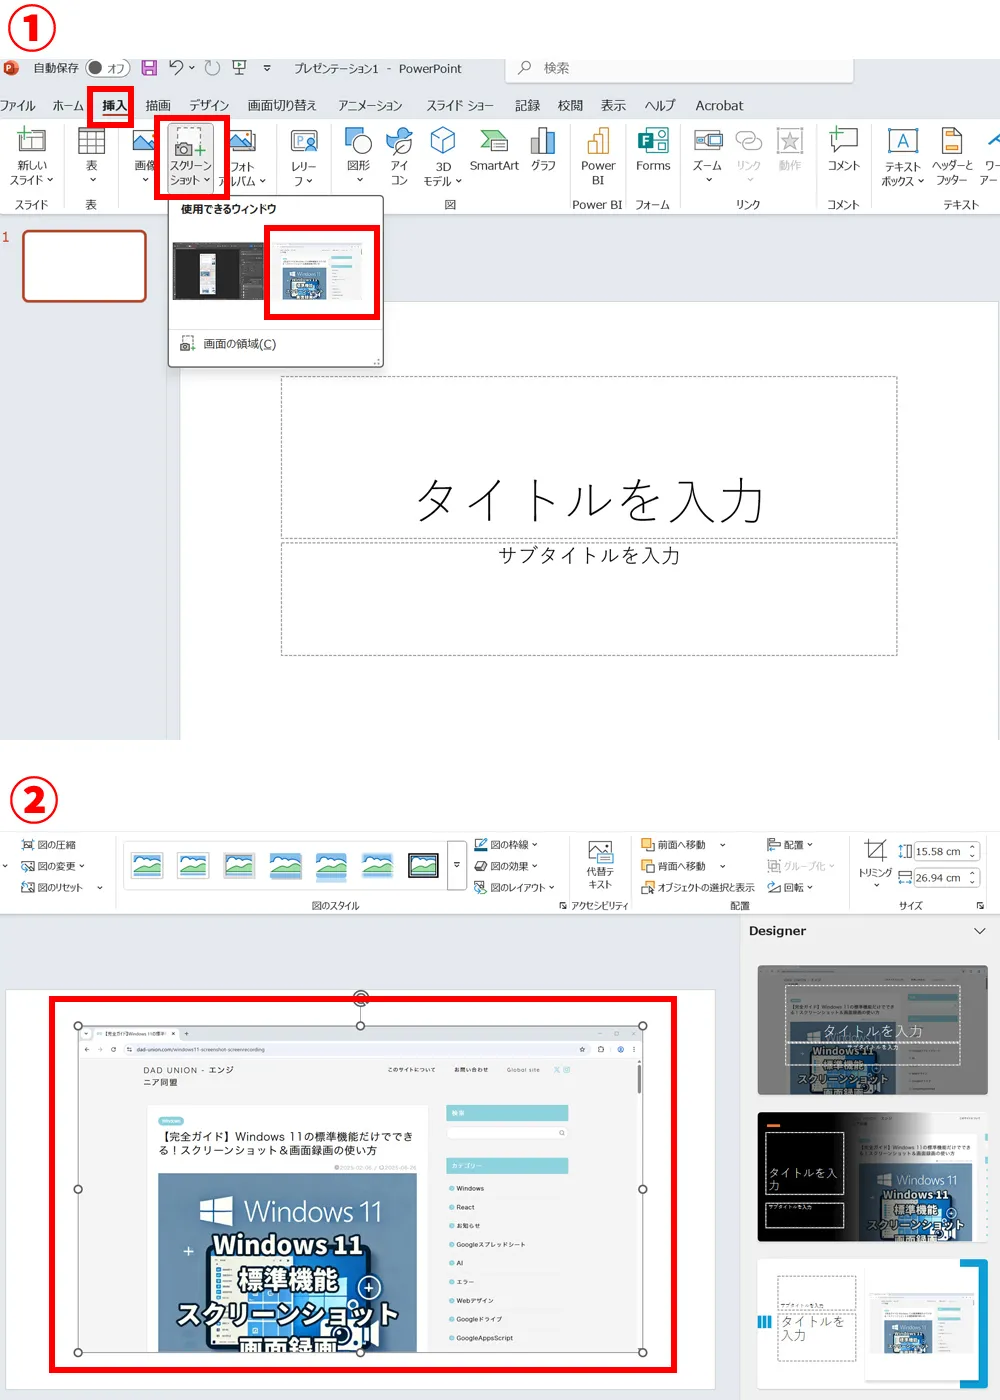
Task: Click the Power BI icon
Action: [598, 155]
